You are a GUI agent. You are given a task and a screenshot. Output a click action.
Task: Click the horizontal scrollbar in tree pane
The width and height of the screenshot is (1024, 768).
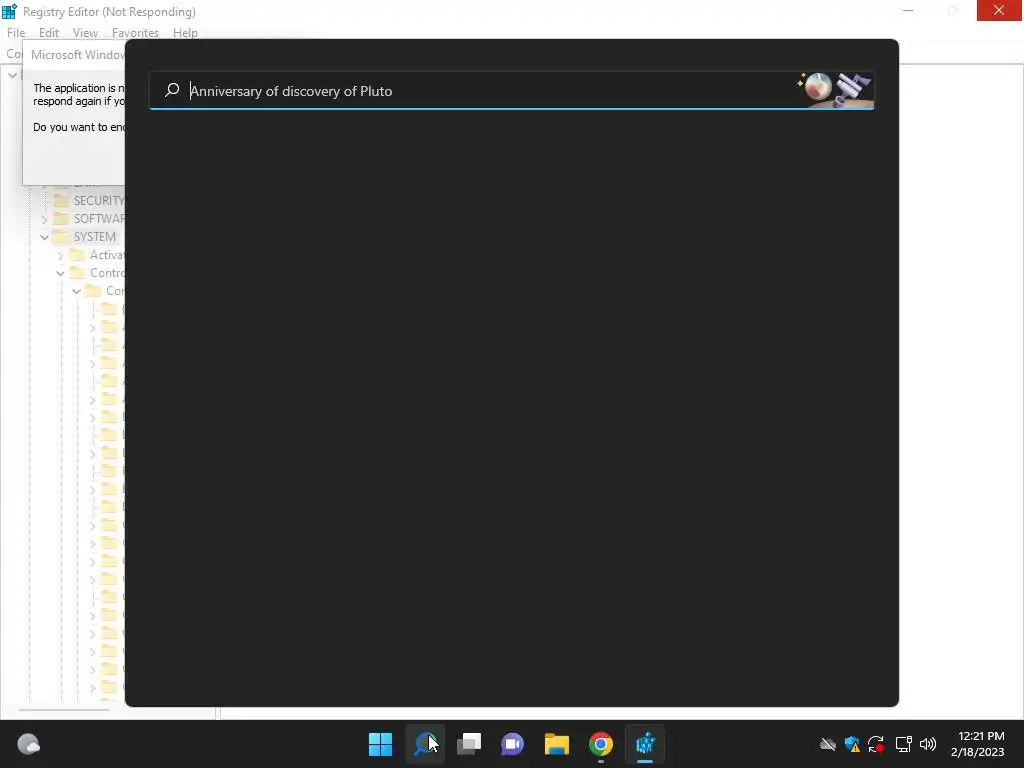pyautogui.click(x=64, y=709)
